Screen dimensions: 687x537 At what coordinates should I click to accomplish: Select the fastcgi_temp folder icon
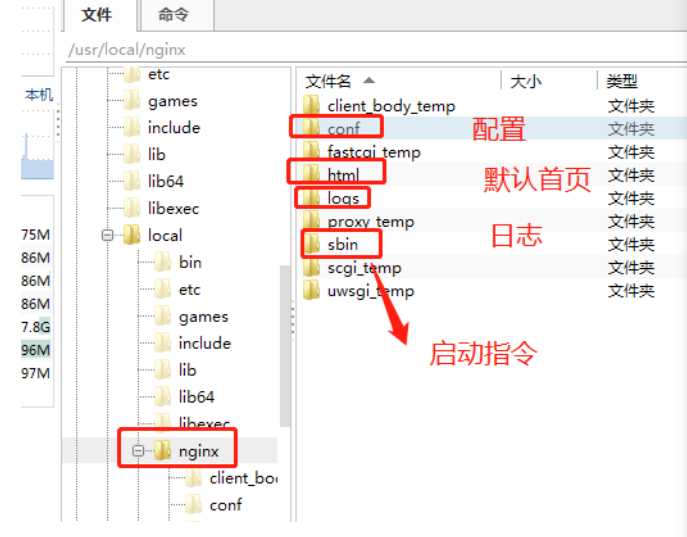coord(312,151)
